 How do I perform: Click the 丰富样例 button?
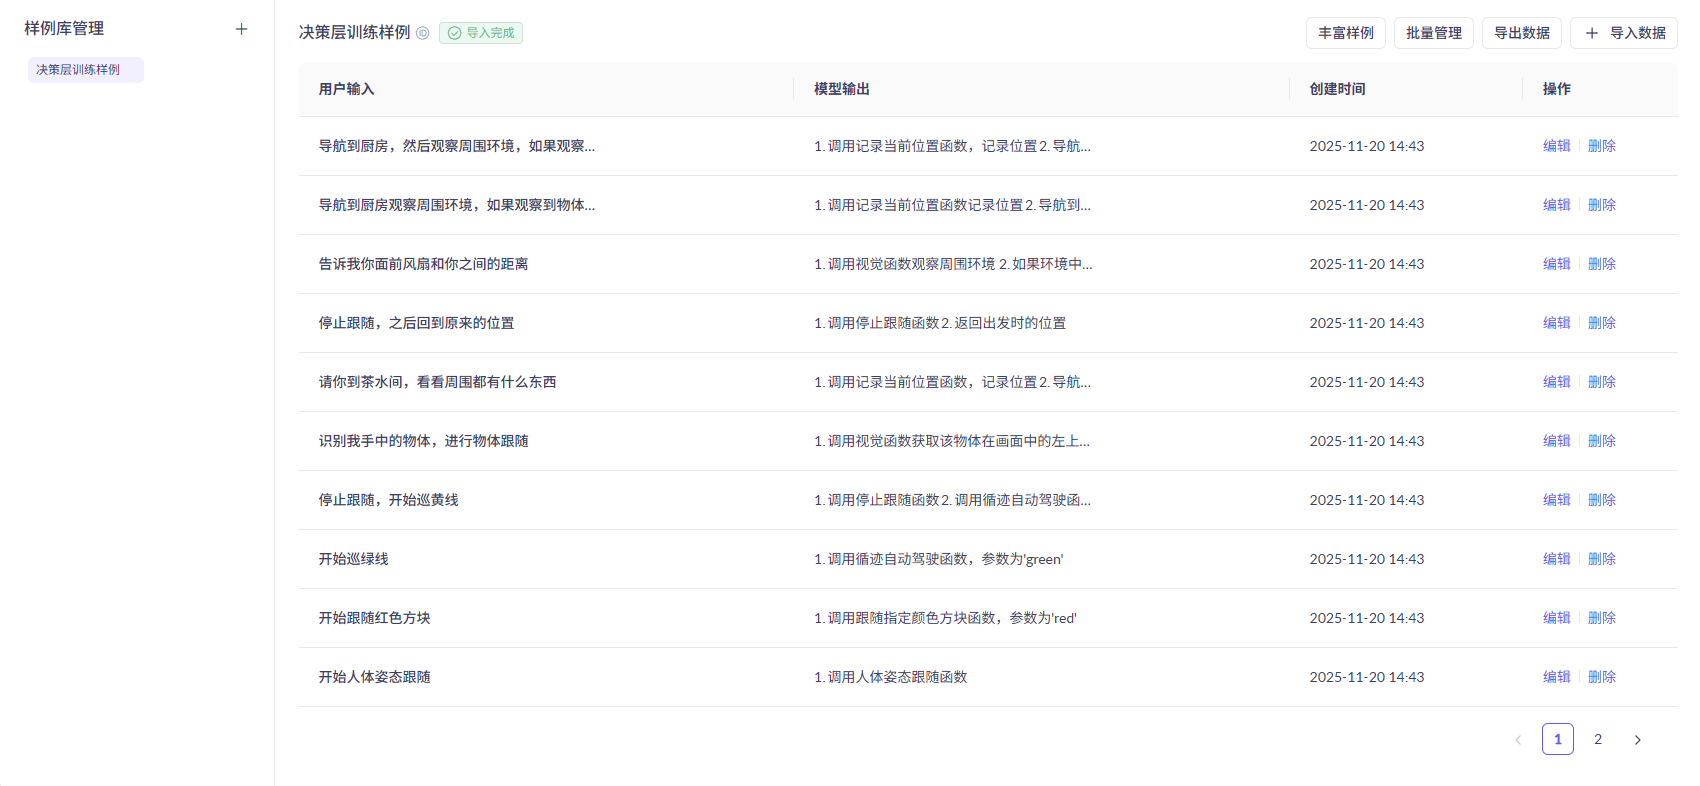tap(1345, 33)
